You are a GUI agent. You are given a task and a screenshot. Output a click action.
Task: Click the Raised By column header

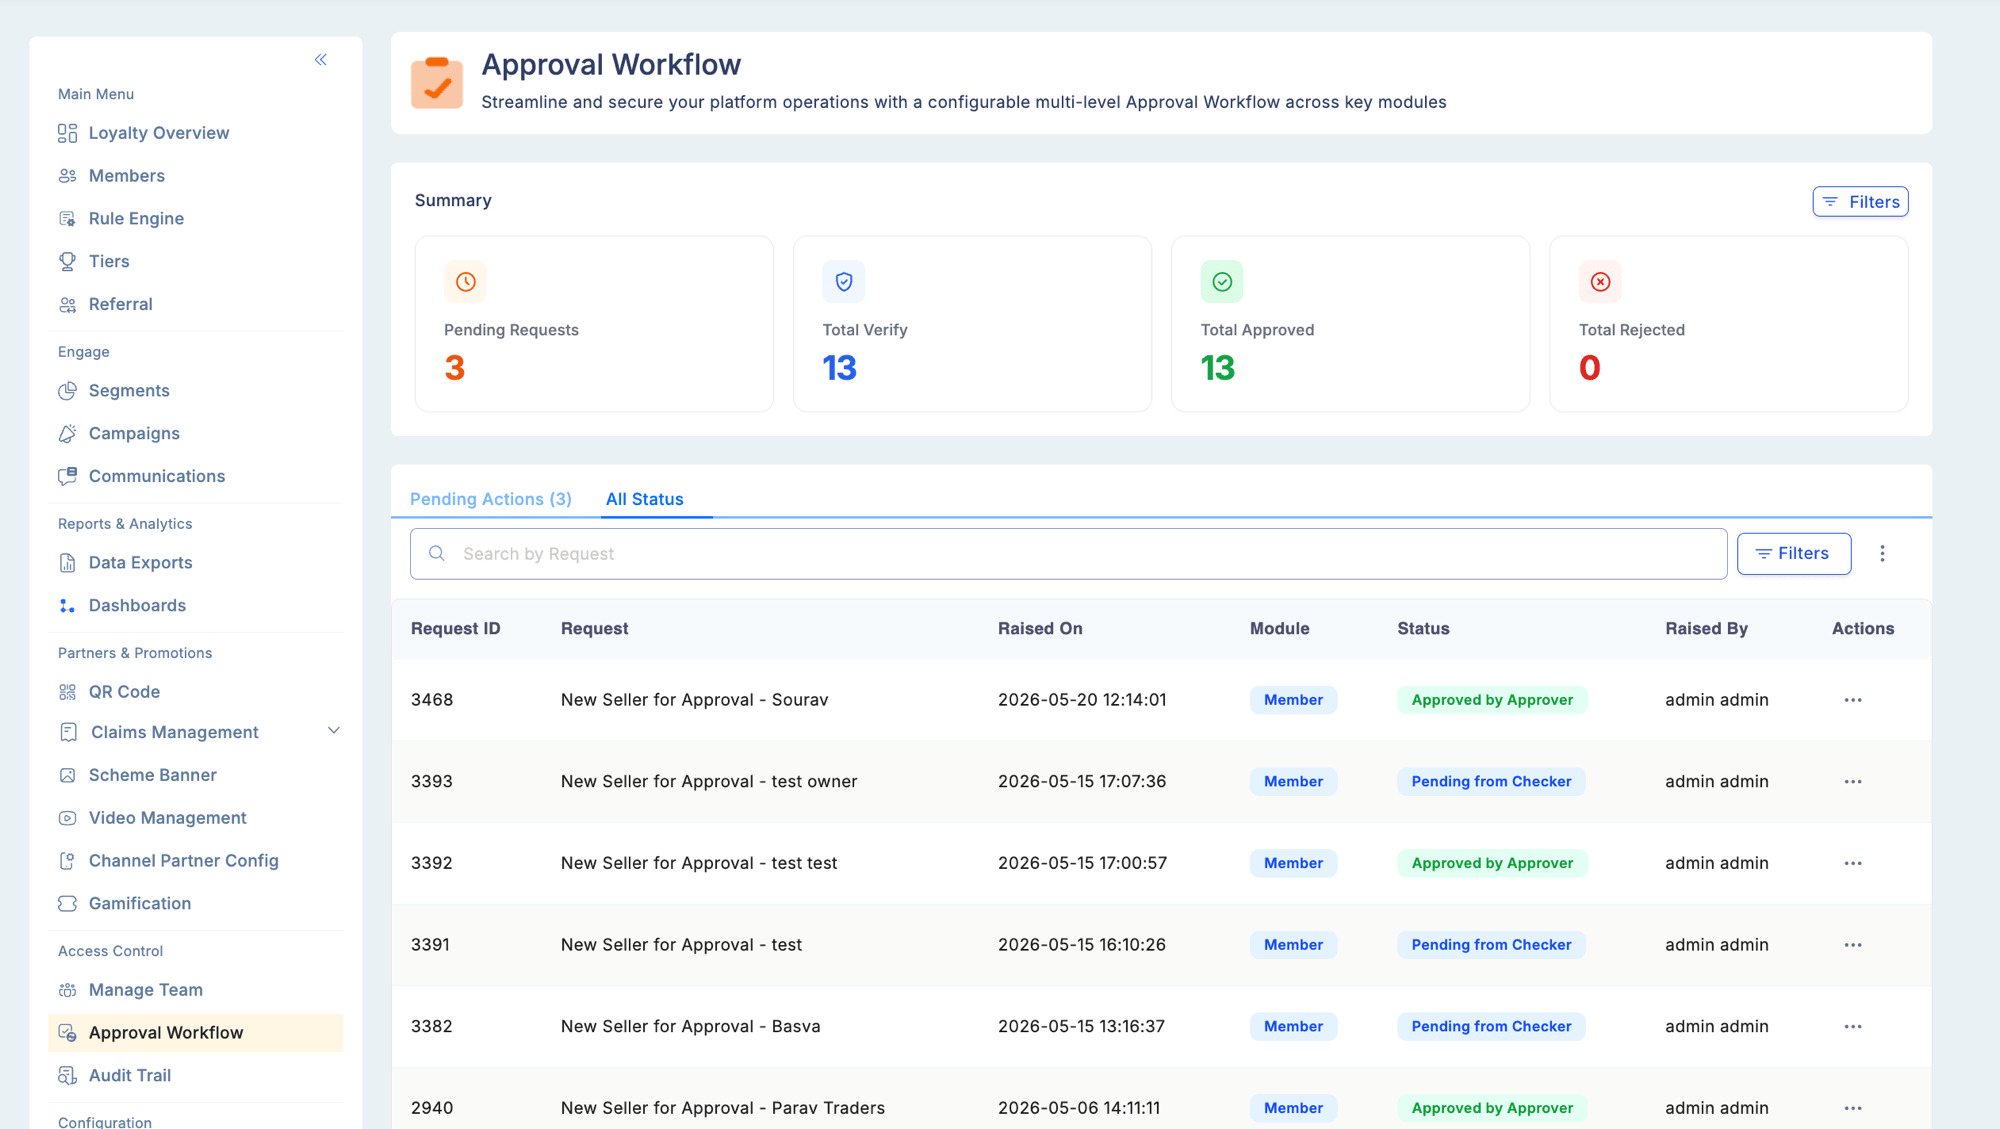[1706, 629]
